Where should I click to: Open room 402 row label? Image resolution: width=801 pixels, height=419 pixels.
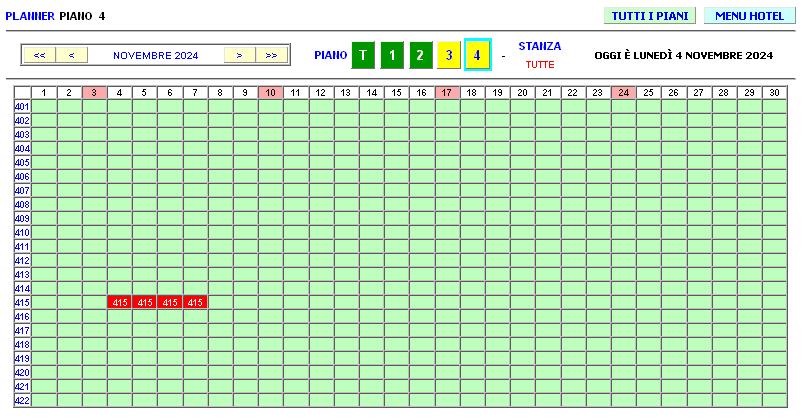pyautogui.click(x=22, y=121)
